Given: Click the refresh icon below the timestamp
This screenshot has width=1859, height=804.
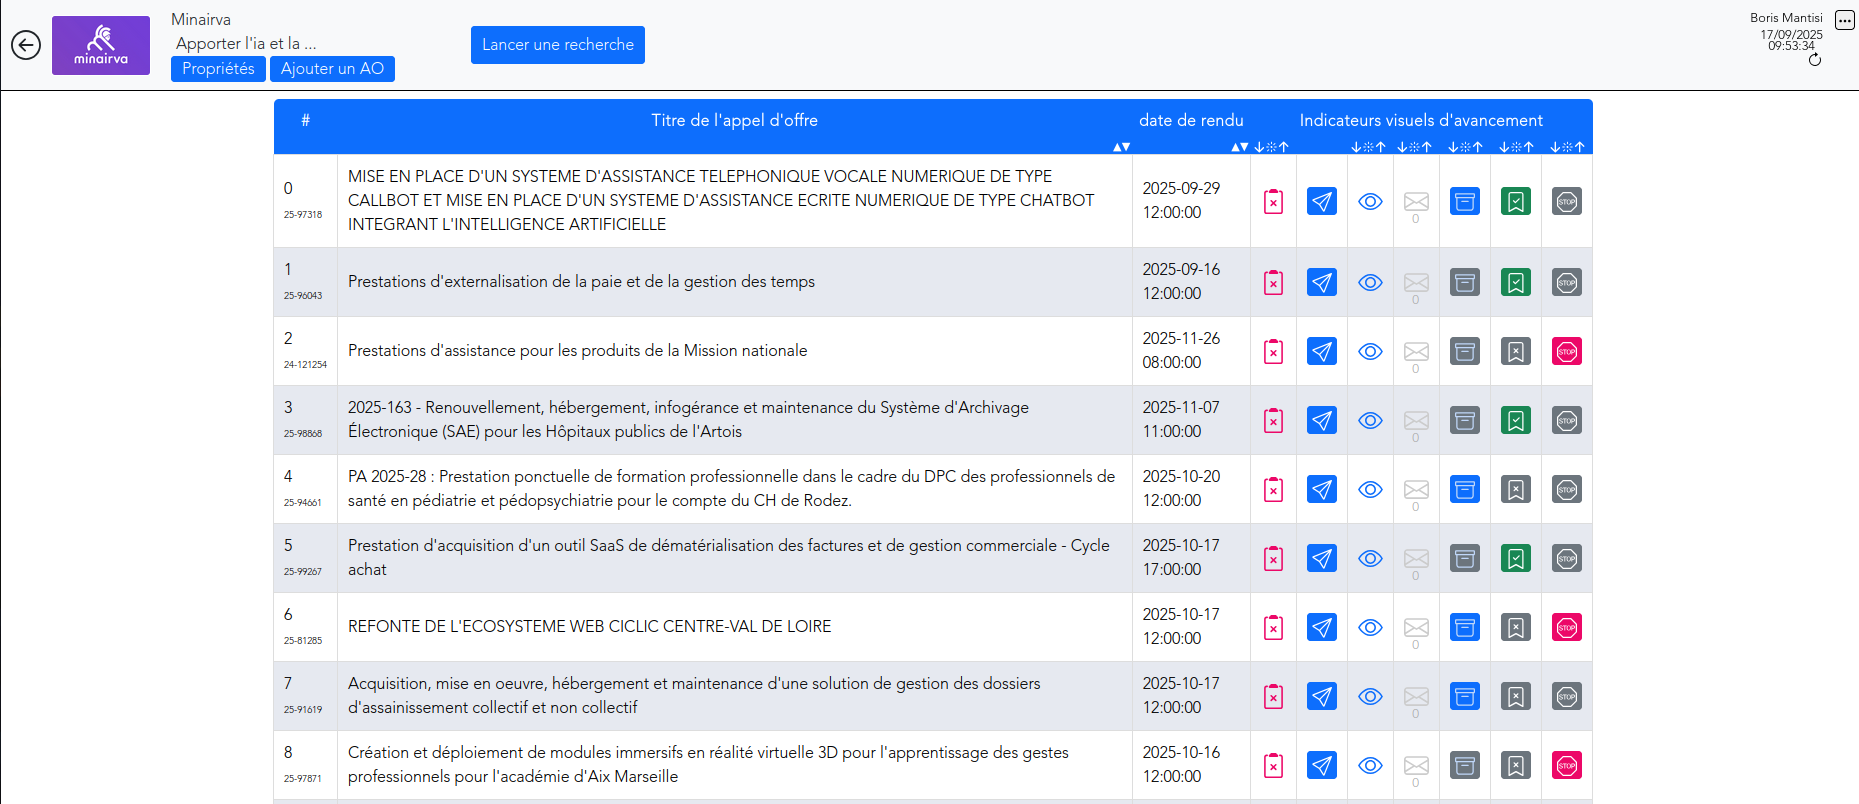Looking at the screenshot, I should click(1814, 60).
